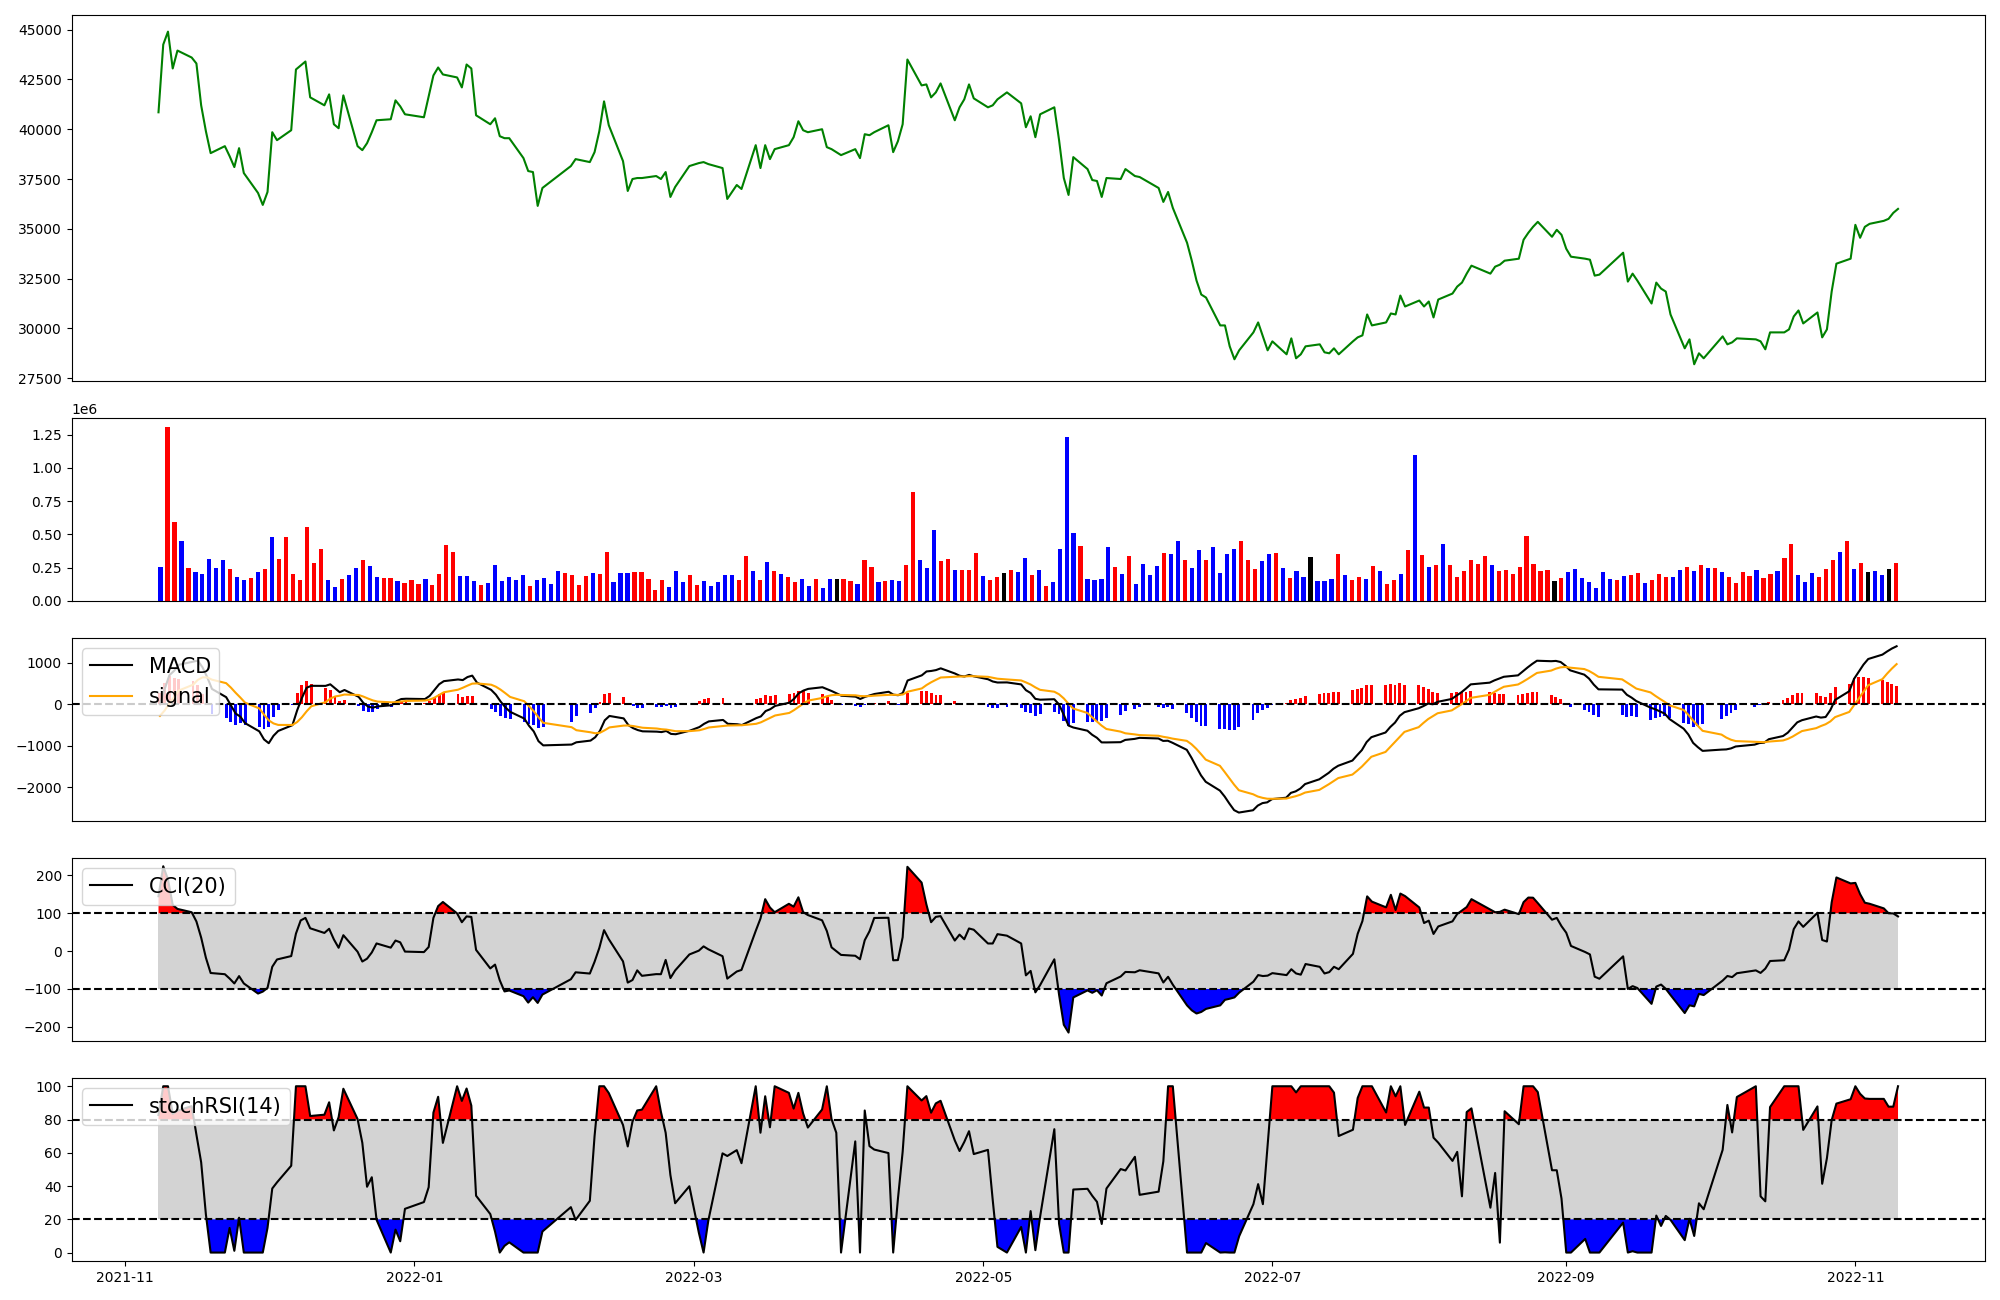The width and height of the screenshot is (2000, 1300).
Task: Click the MACD legend entry
Action: [x=179, y=666]
